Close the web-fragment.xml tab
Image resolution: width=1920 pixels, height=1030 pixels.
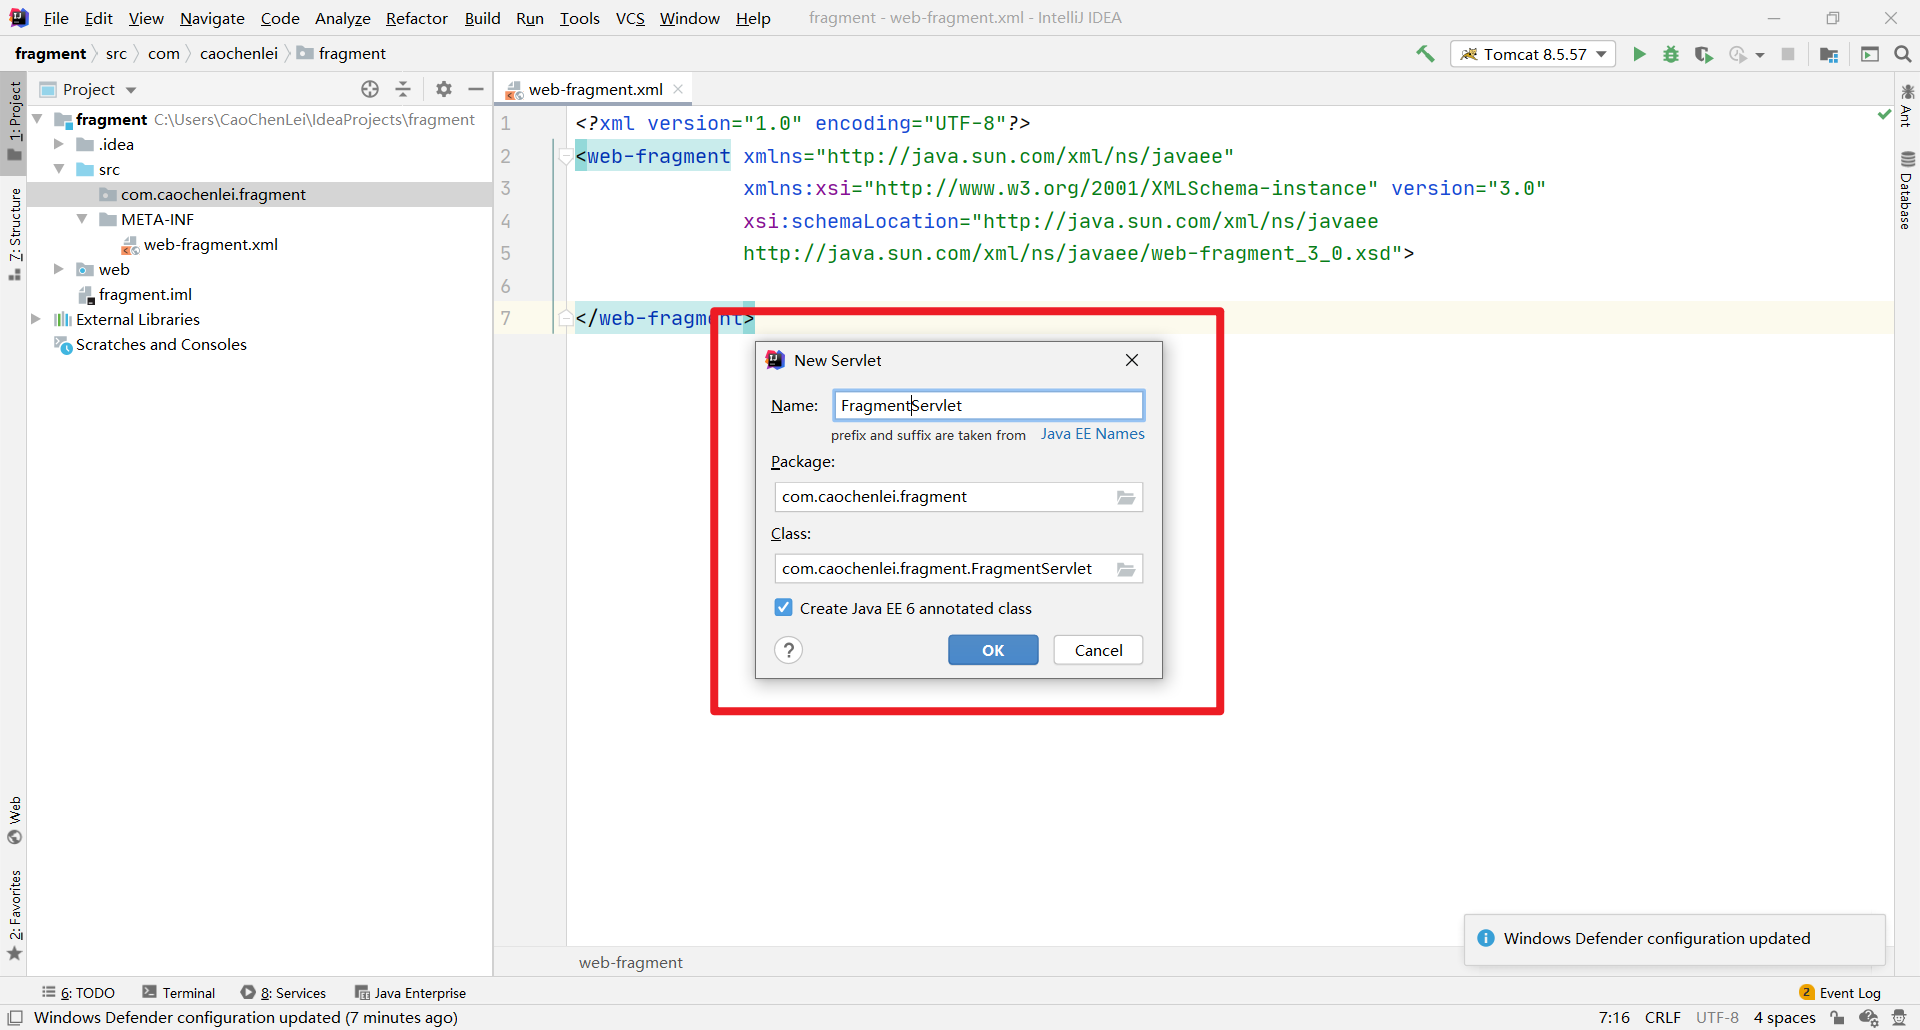678,89
